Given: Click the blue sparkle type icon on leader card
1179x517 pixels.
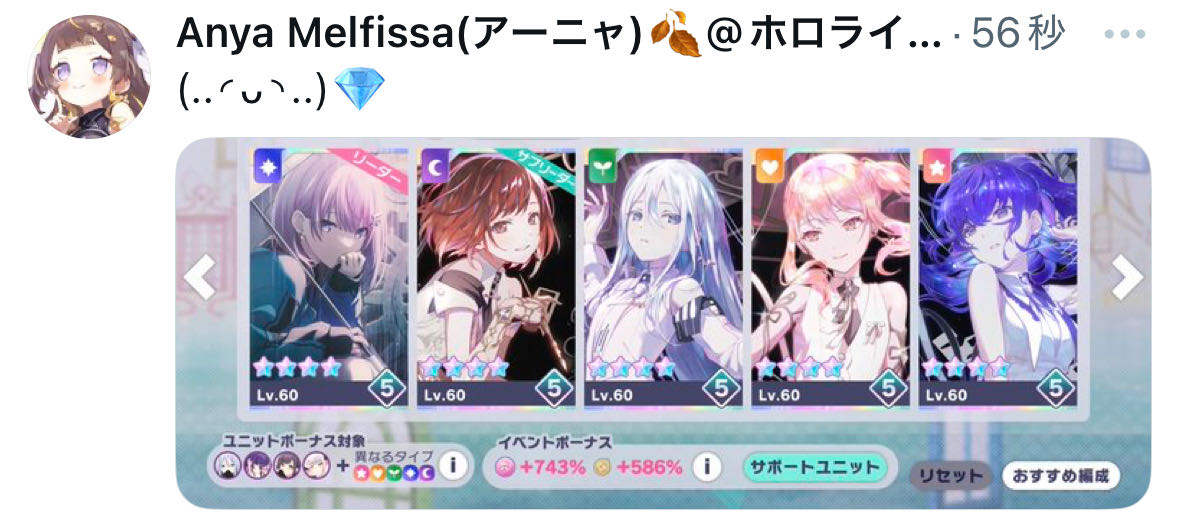Looking at the screenshot, I should (x=268, y=167).
